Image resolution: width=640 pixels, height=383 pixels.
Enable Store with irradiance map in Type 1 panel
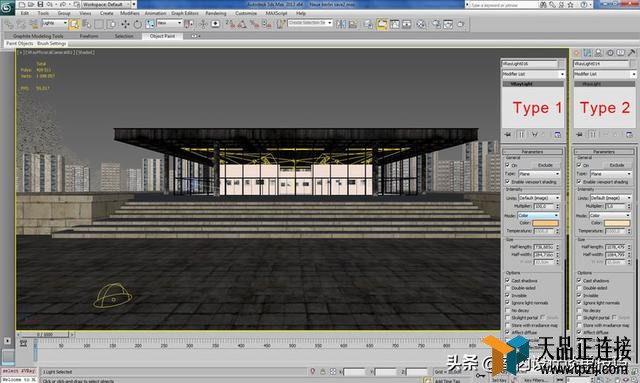click(508, 325)
